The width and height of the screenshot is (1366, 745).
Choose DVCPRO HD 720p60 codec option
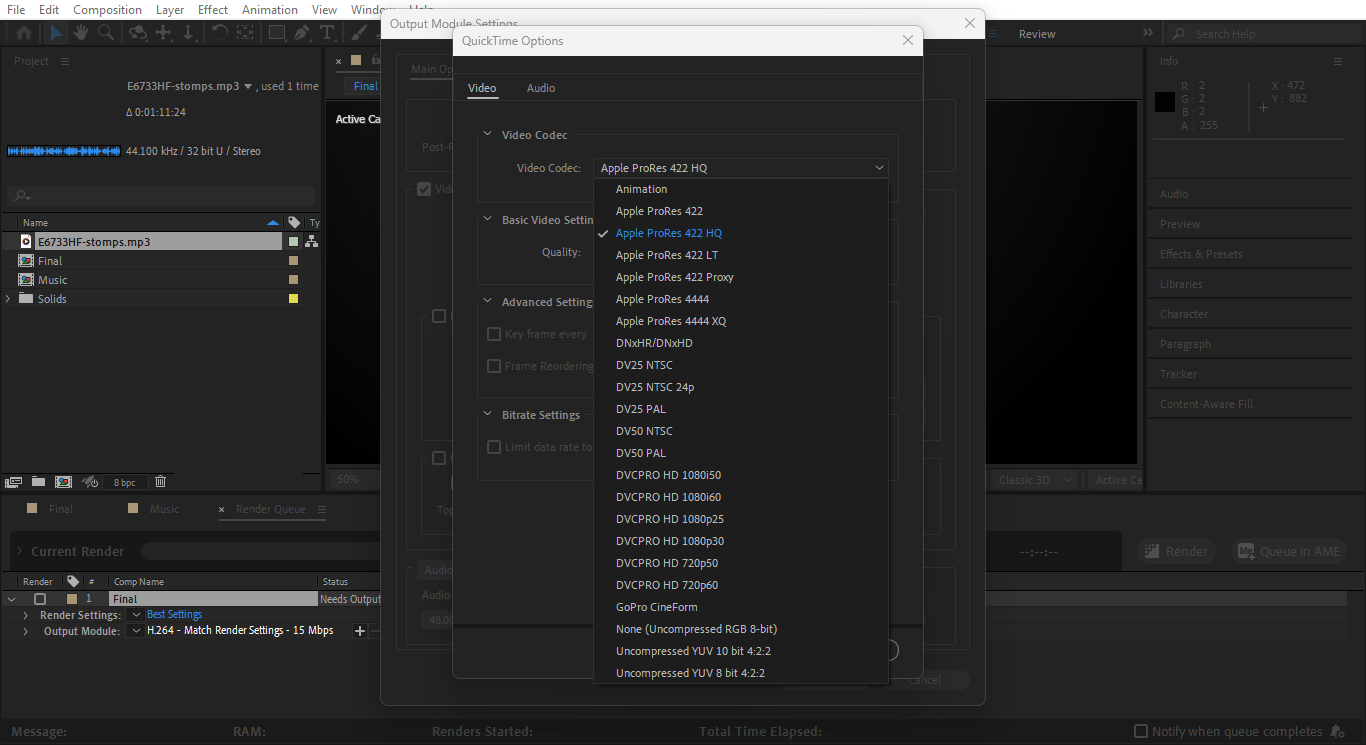coord(741,585)
